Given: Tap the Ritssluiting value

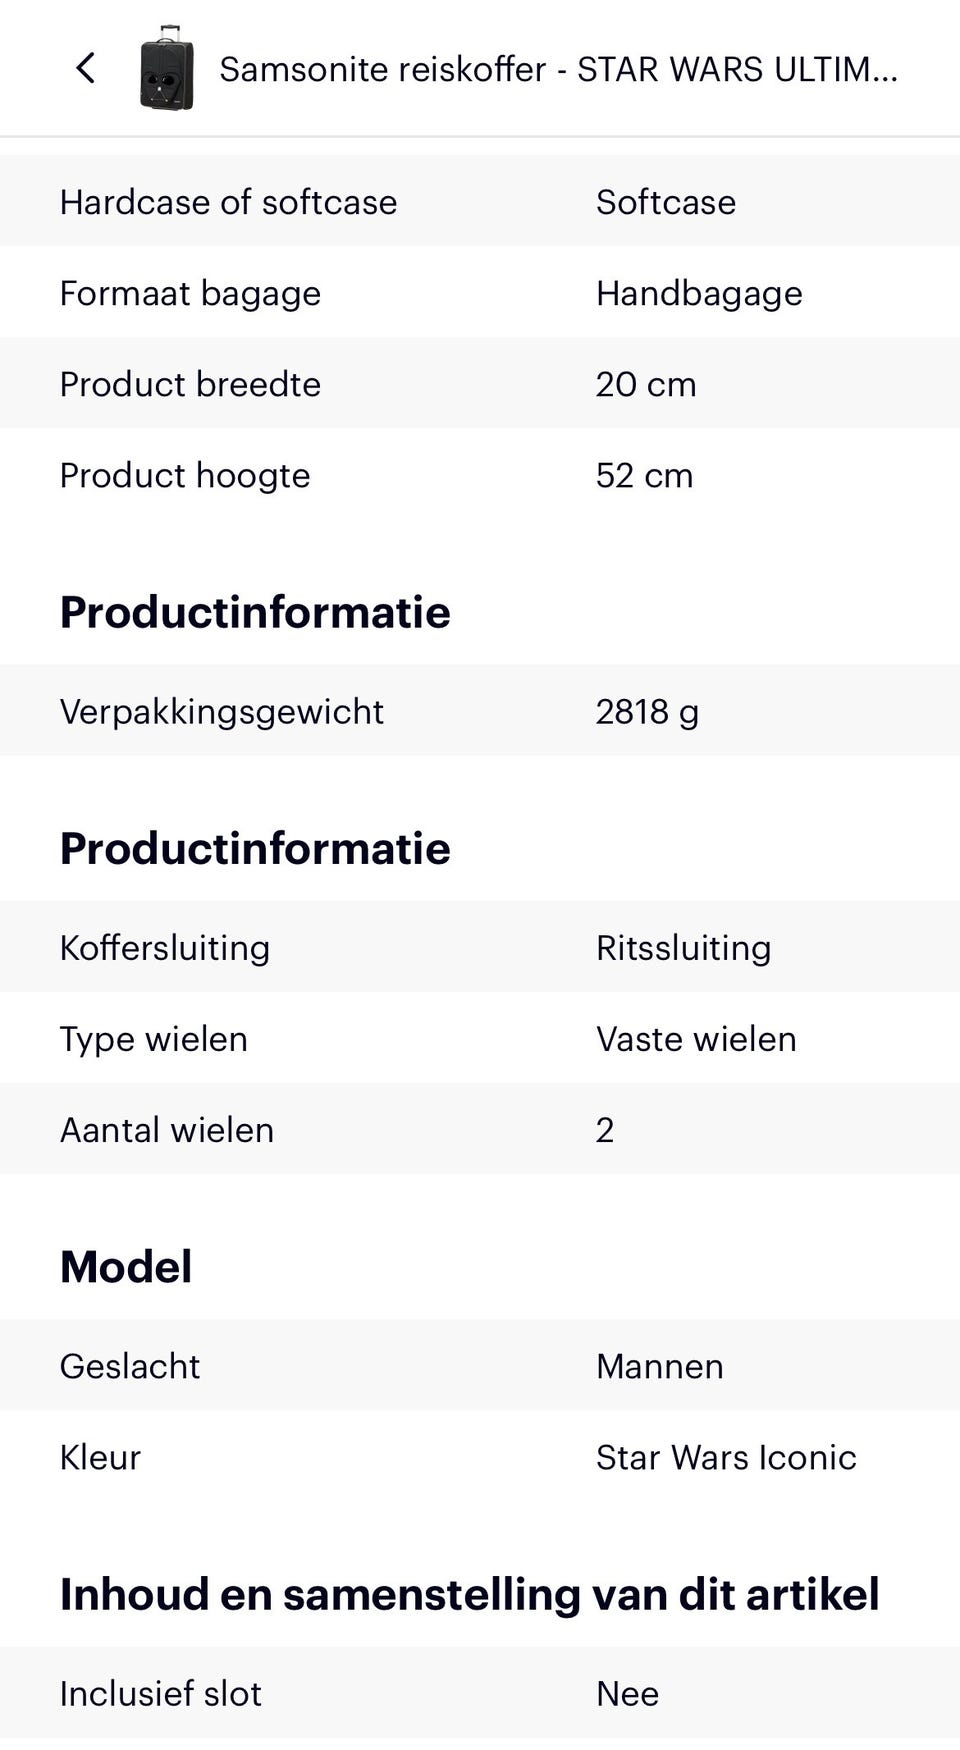Looking at the screenshot, I should coord(683,947).
